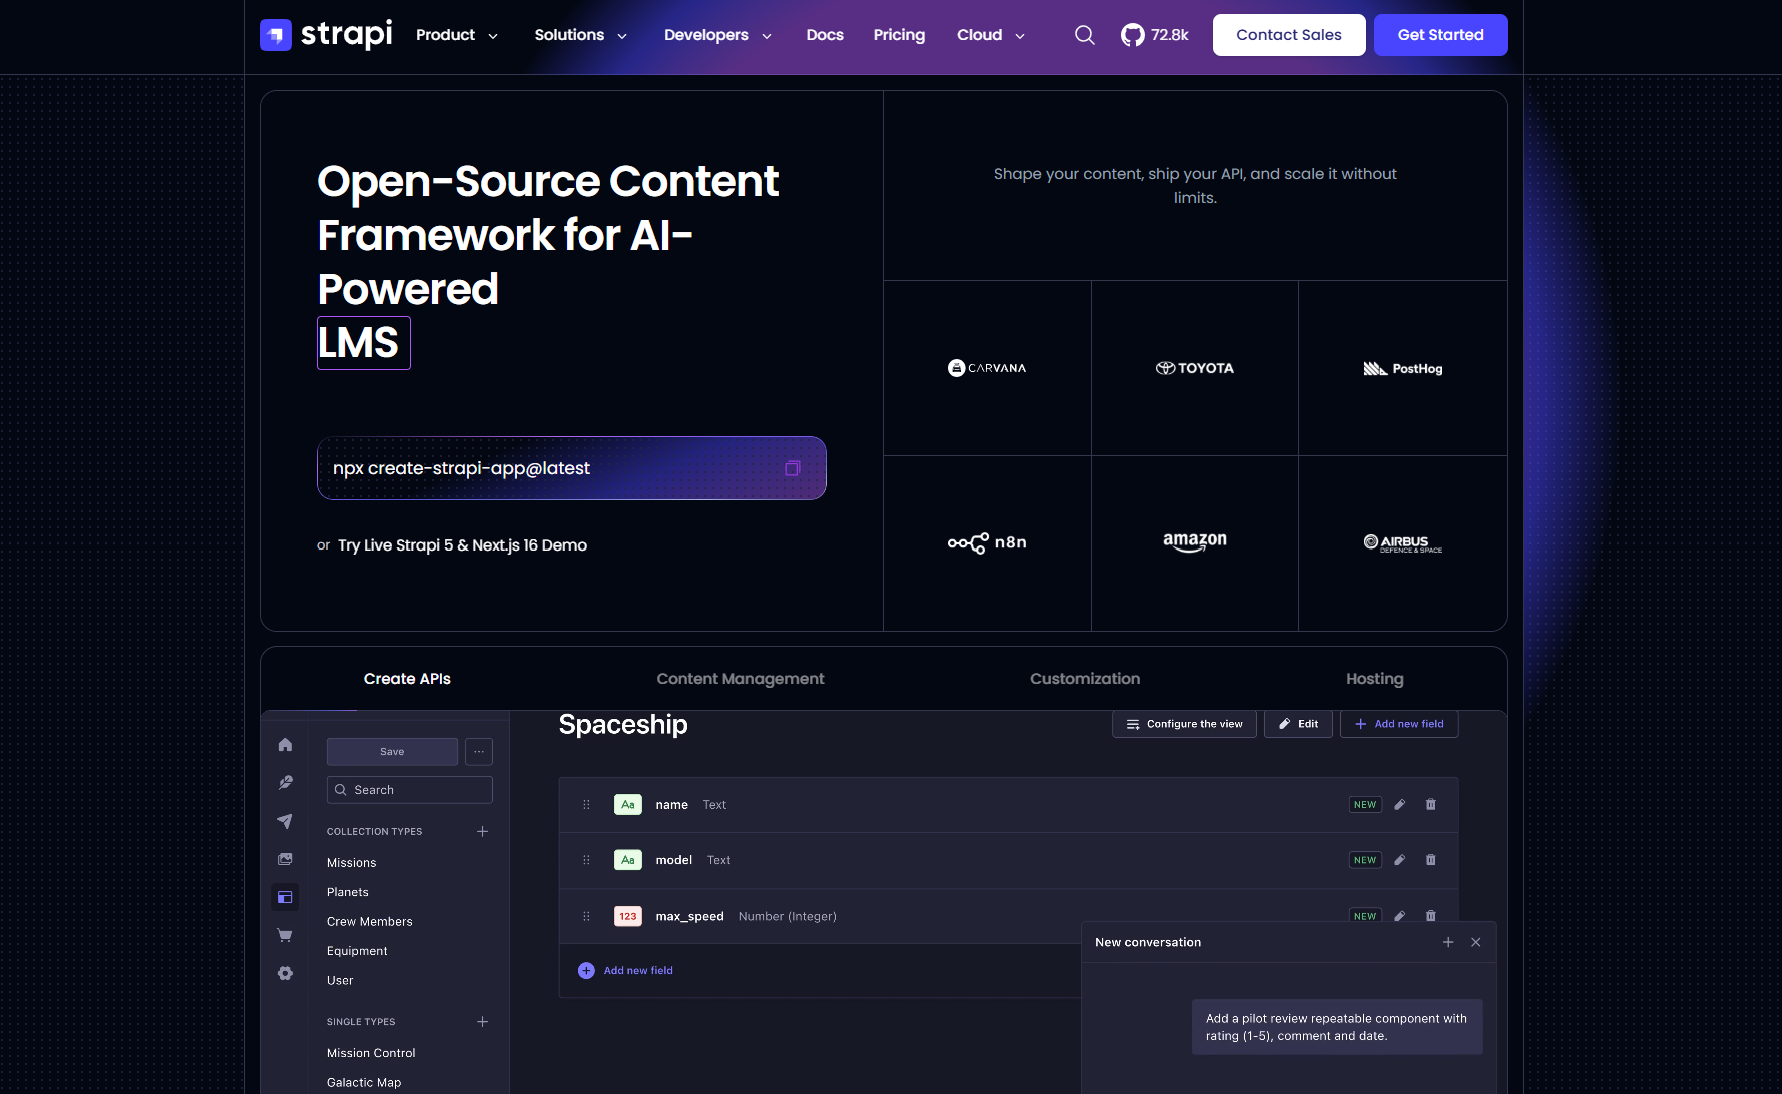Click the Toyota logo tile
Viewport: 1782px width, 1094px height.
[x=1195, y=368]
